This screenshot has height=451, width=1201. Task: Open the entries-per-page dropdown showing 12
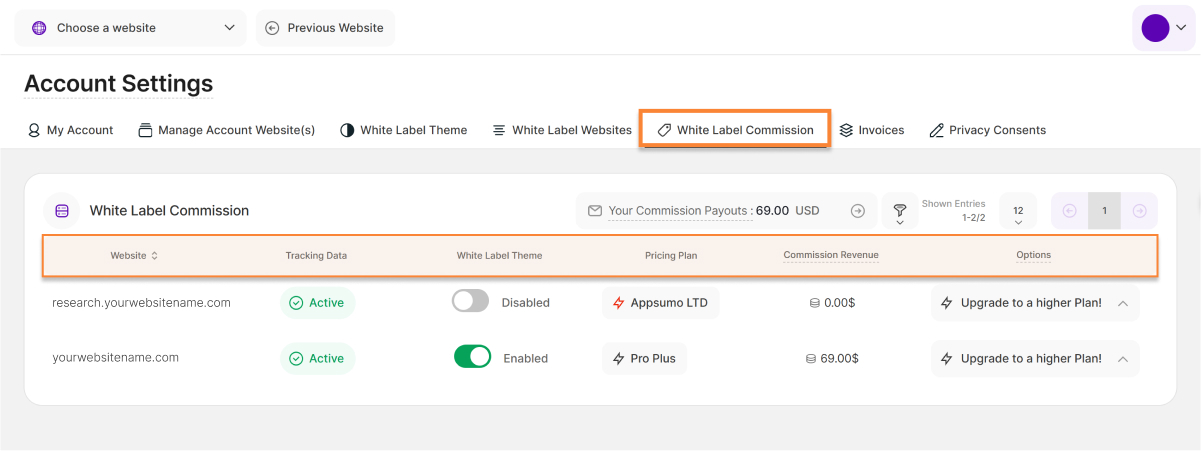(1018, 213)
